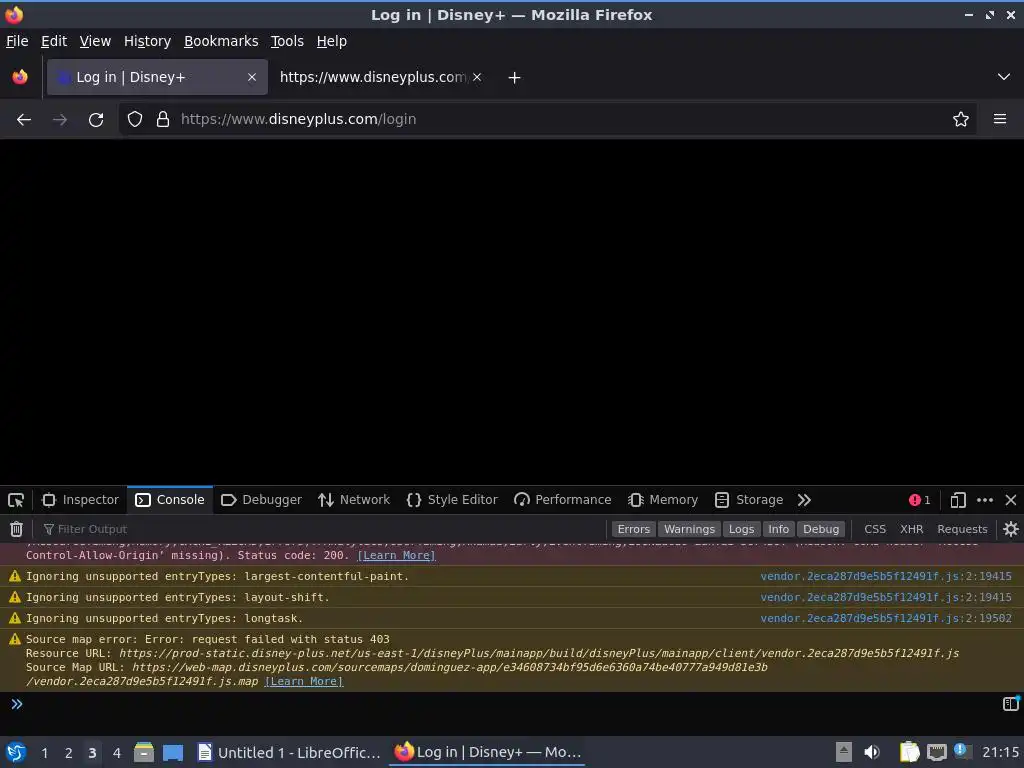Open the Edit menu
Image resolution: width=1024 pixels, height=768 pixels.
click(54, 41)
